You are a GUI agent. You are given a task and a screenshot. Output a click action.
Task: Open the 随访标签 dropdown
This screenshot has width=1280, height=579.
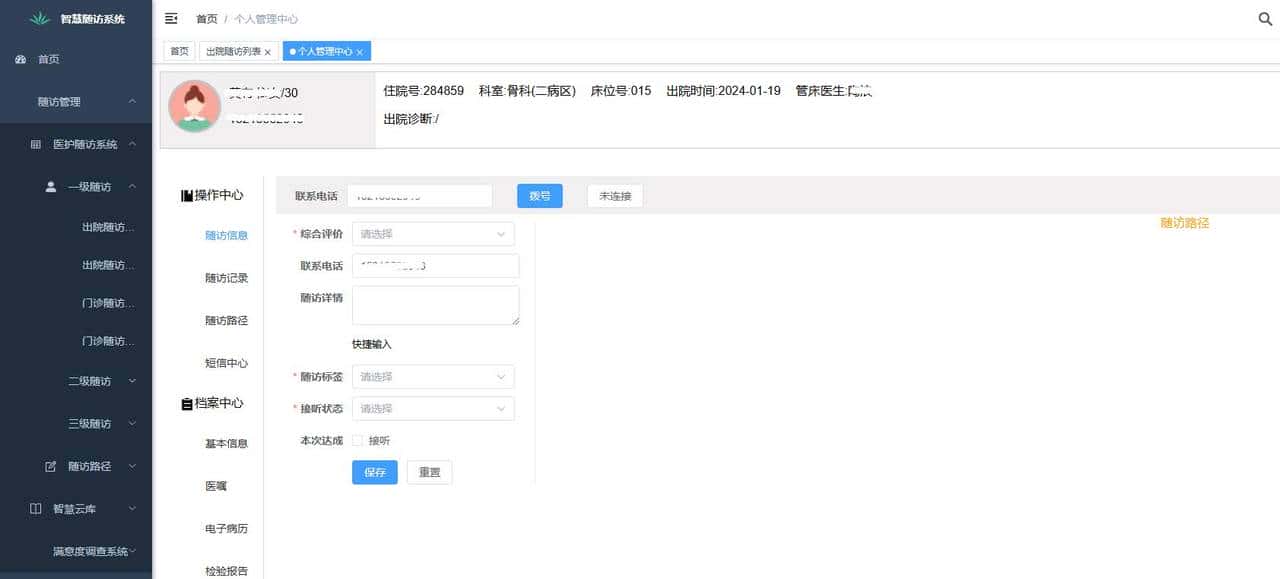(x=432, y=376)
